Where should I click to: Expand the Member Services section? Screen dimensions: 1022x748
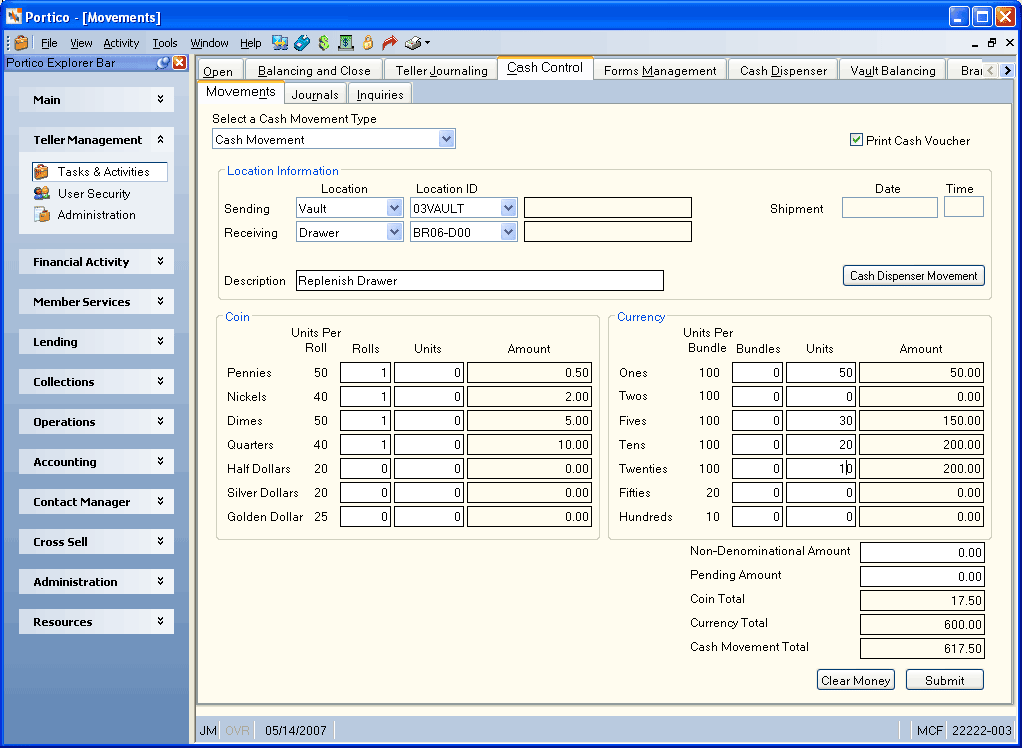tap(160, 302)
